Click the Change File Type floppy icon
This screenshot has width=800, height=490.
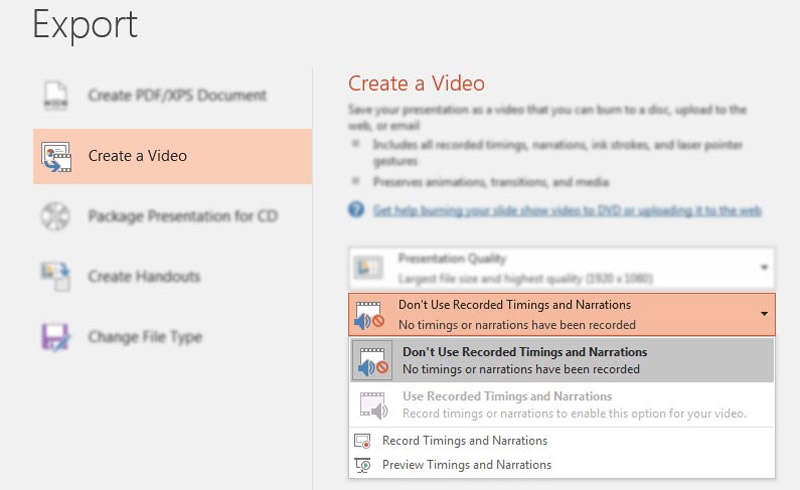coord(57,337)
